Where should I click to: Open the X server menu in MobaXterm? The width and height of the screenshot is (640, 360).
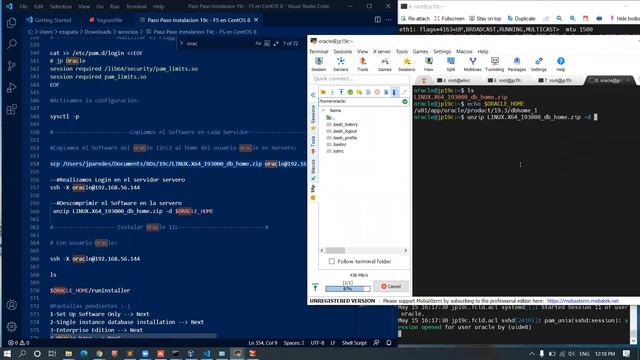382,51
